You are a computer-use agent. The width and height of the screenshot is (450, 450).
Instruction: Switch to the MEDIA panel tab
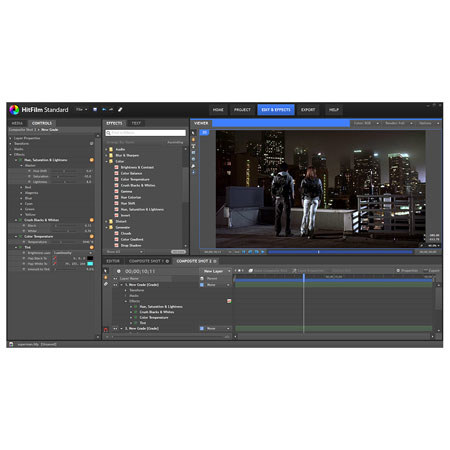pyautogui.click(x=17, y=123)
